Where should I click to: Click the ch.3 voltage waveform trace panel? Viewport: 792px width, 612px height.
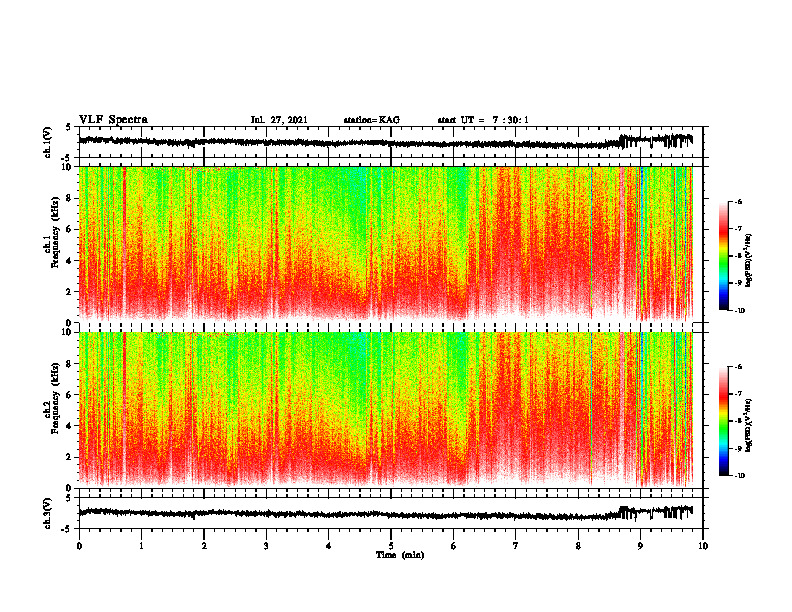[391, 513]
